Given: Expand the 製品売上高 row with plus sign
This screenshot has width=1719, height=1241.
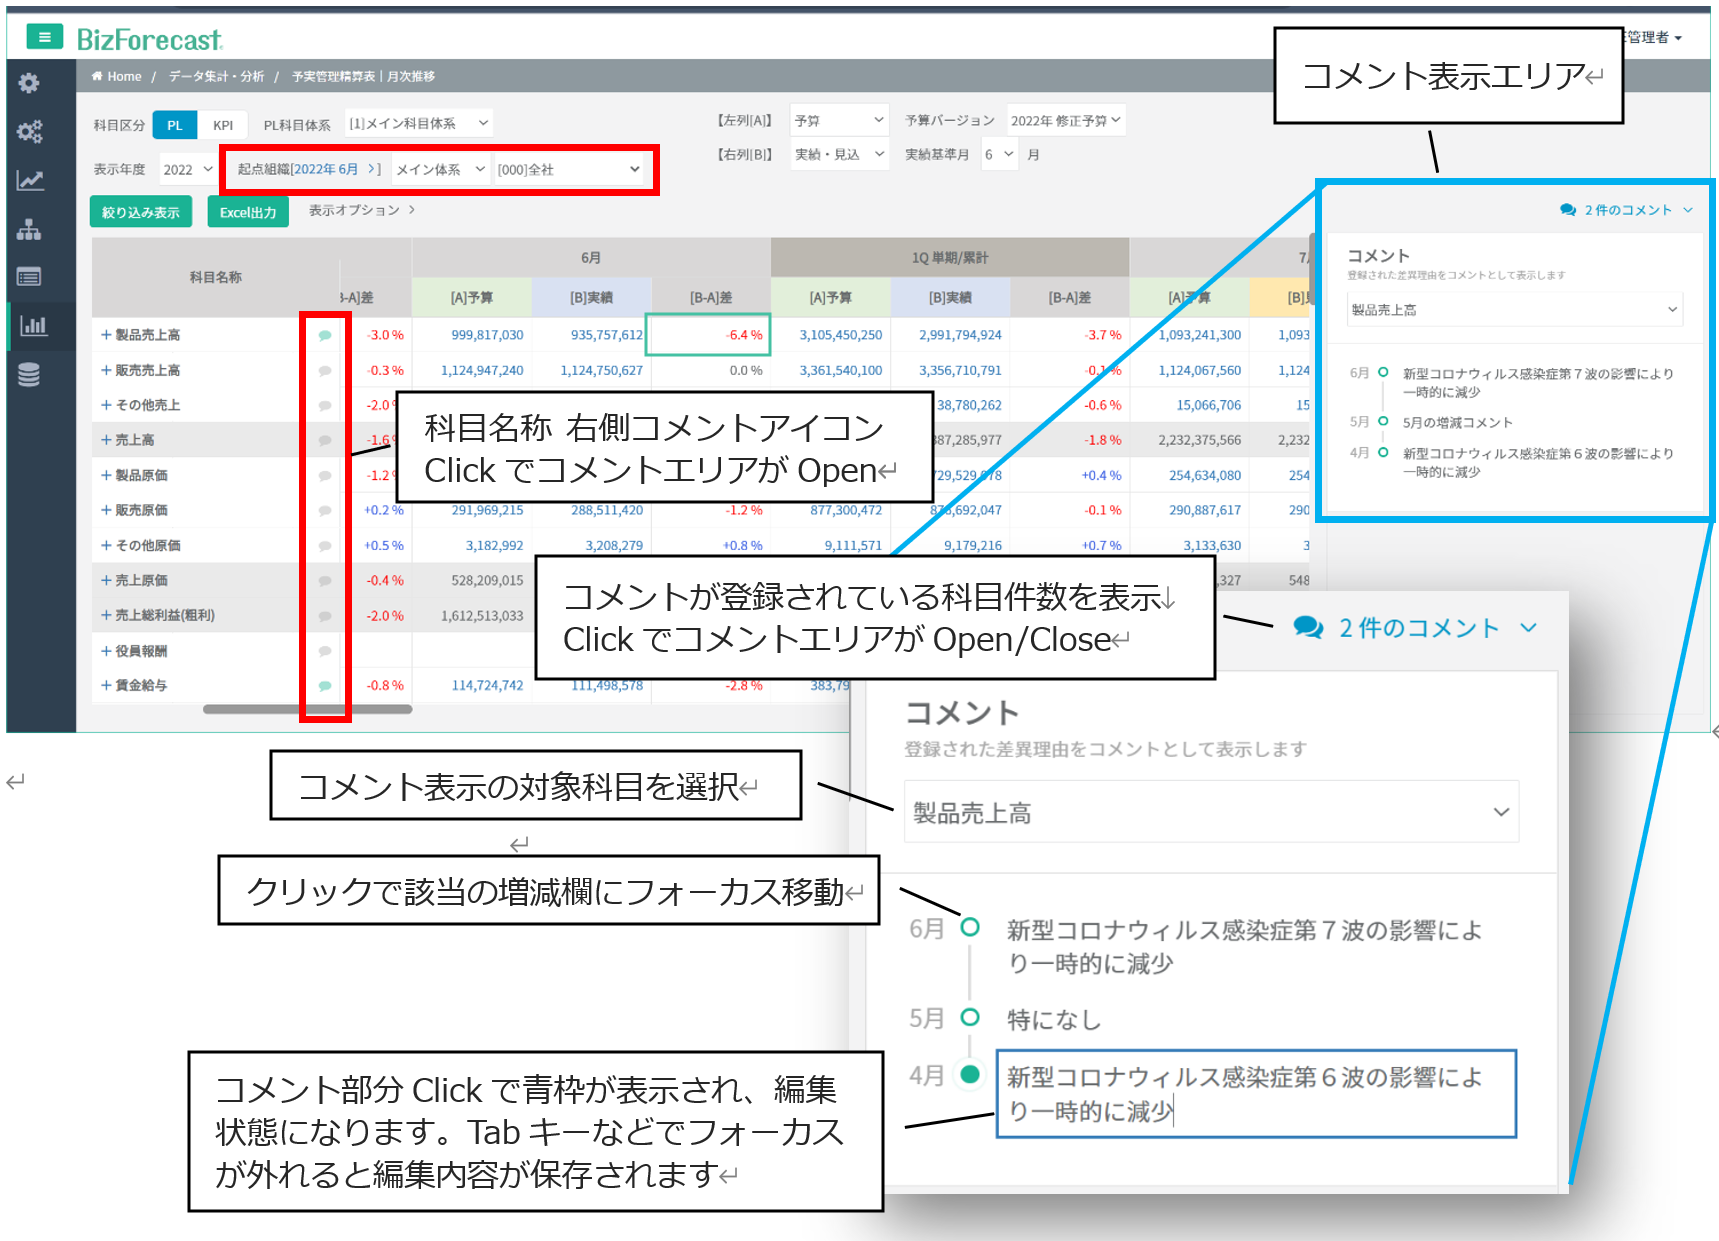Looking at the screenshot, I should (x=106, y=335).
